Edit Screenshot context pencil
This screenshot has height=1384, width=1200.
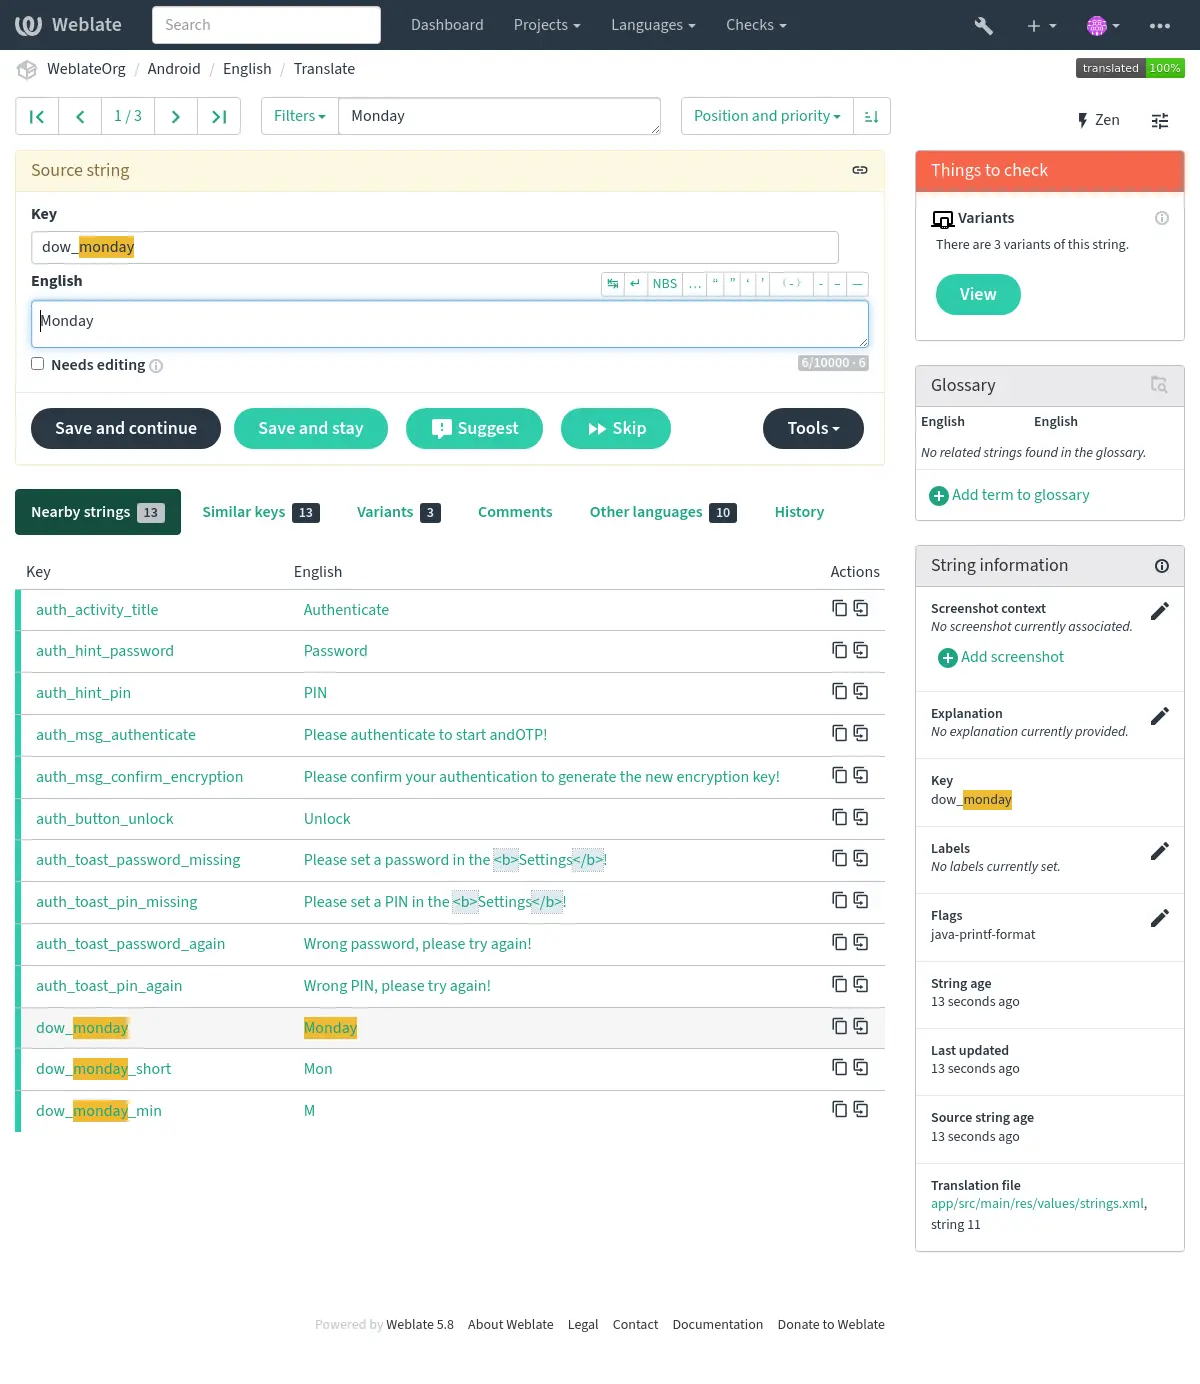(1160, 611)
